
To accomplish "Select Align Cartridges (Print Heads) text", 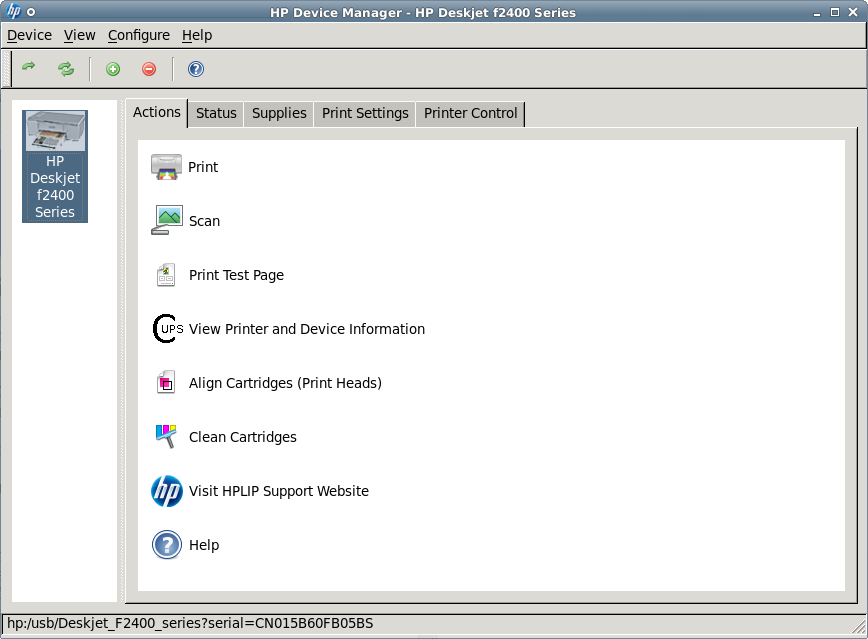I will point(286,383).
